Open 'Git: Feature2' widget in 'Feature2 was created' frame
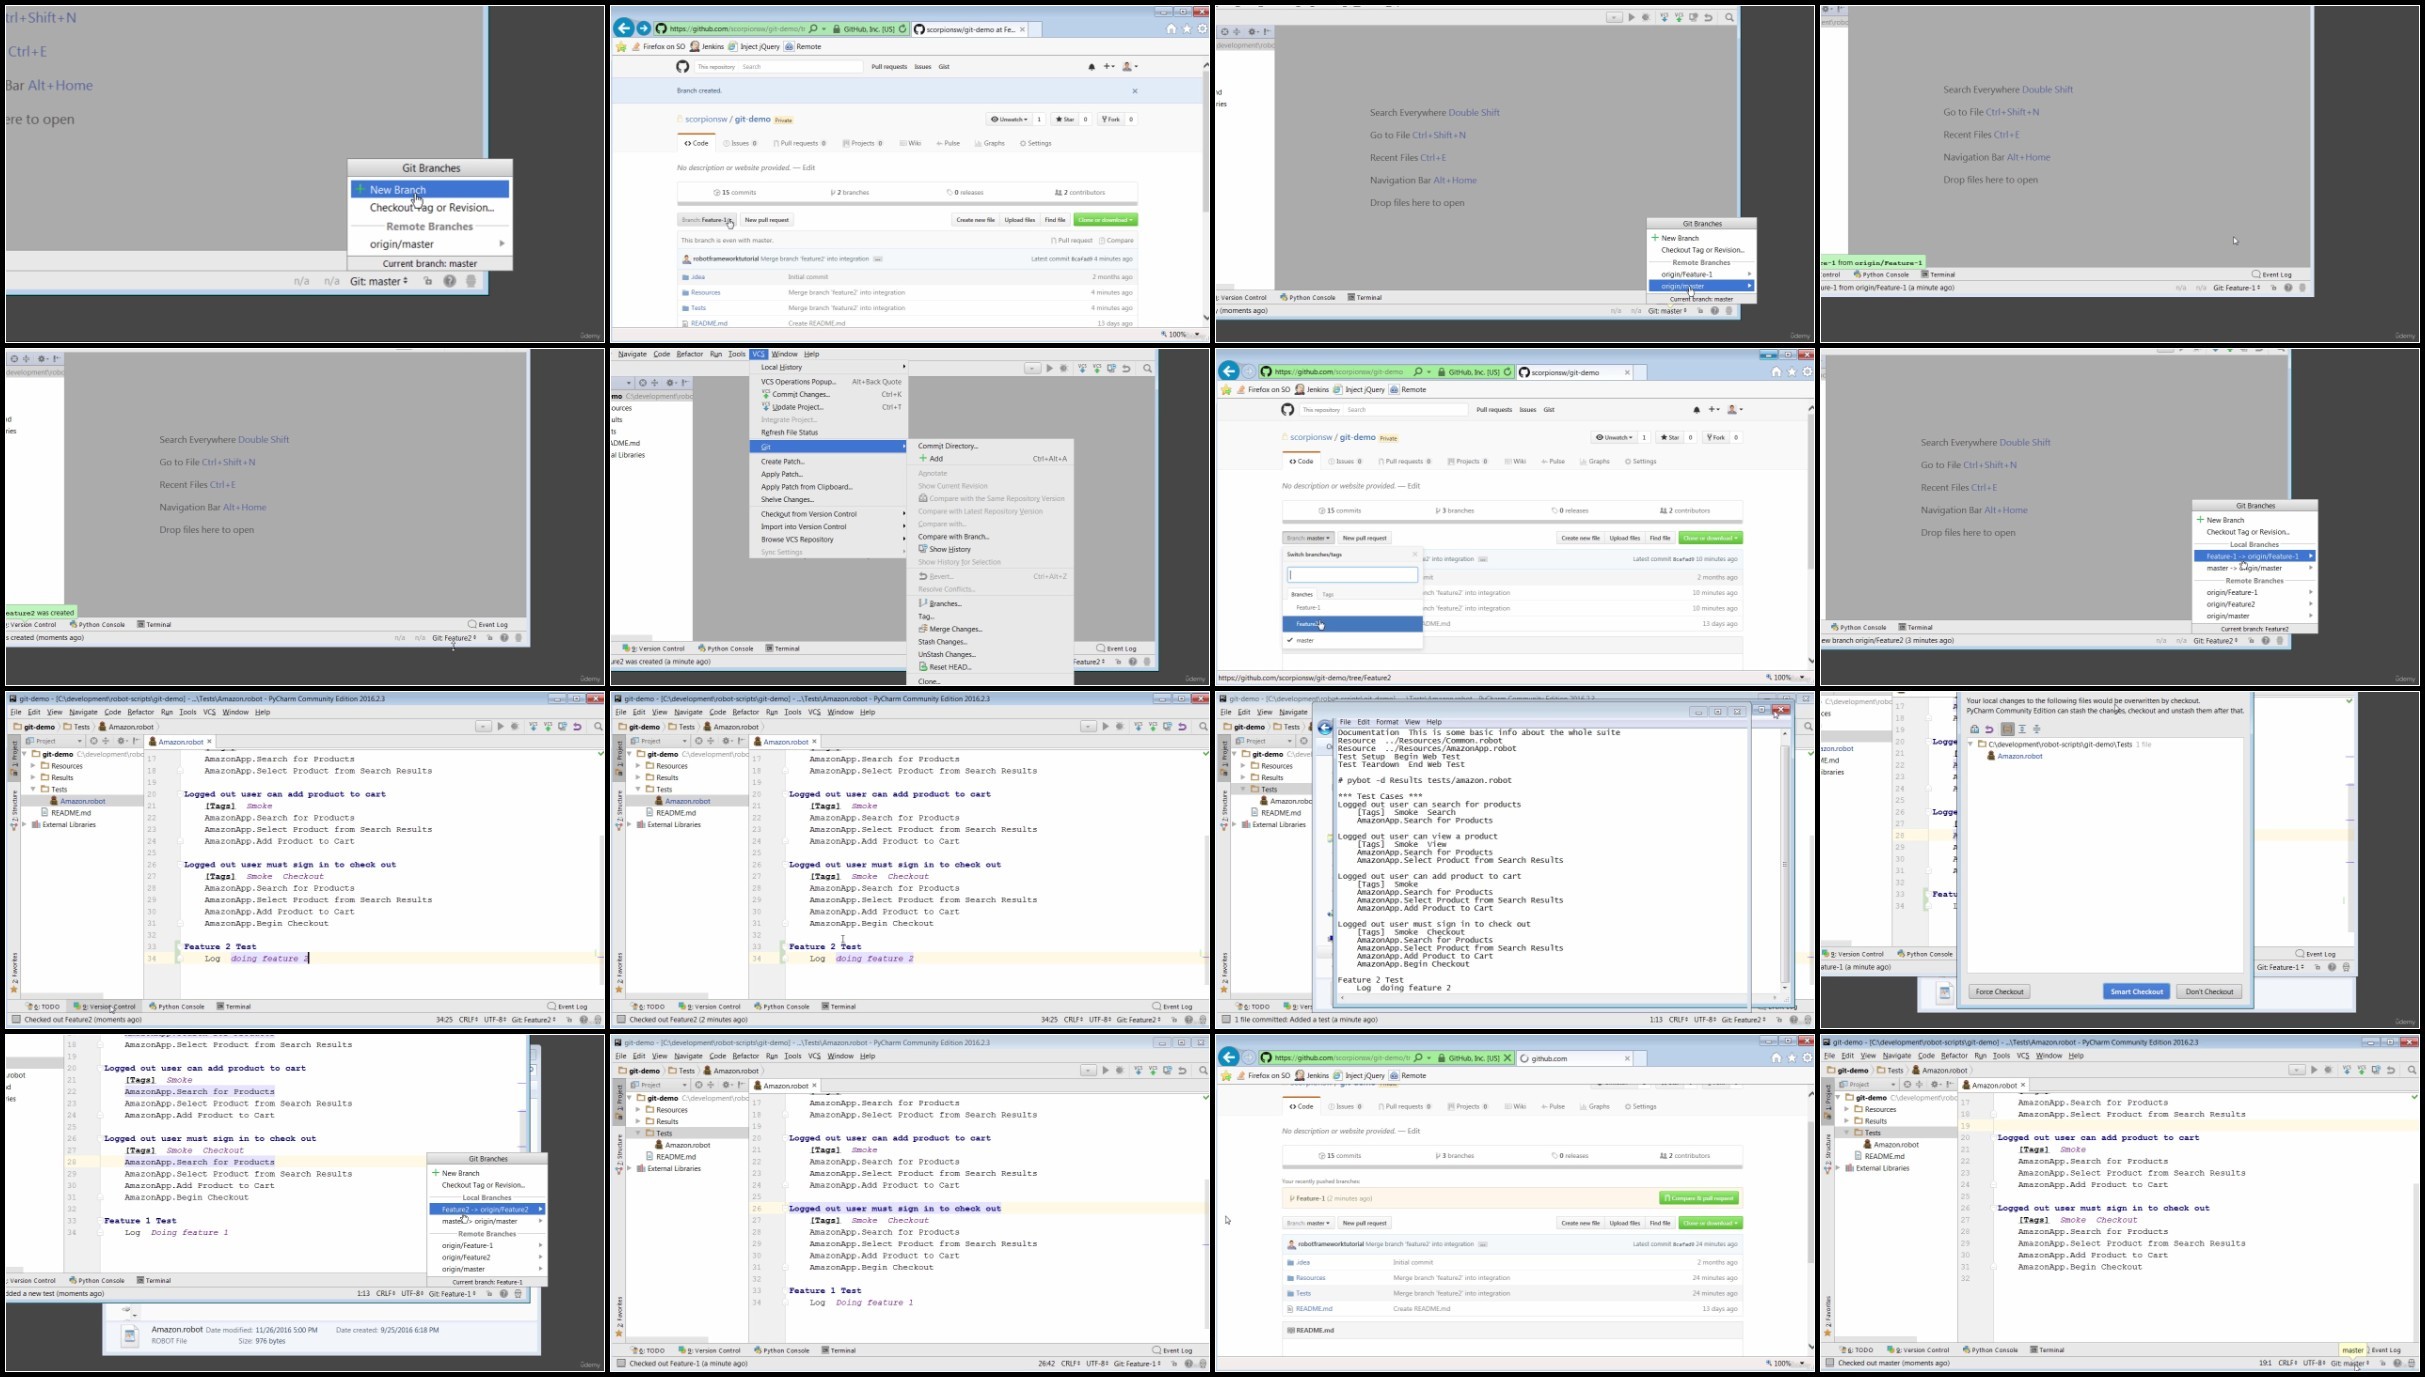 click(x=454, y=638)
